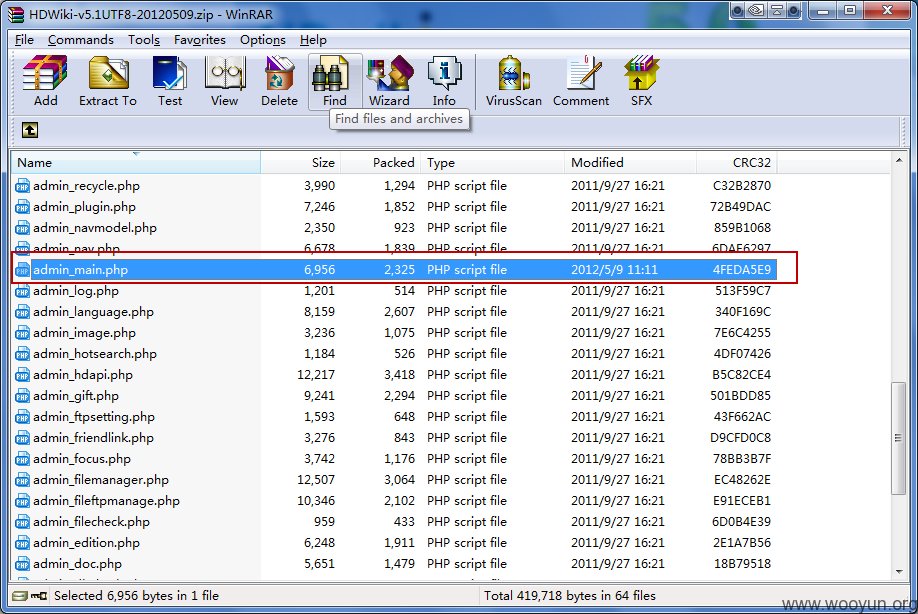Select the admin_main.php file name
The width and height of the screenshot is (918, 614).
point(80,270)
